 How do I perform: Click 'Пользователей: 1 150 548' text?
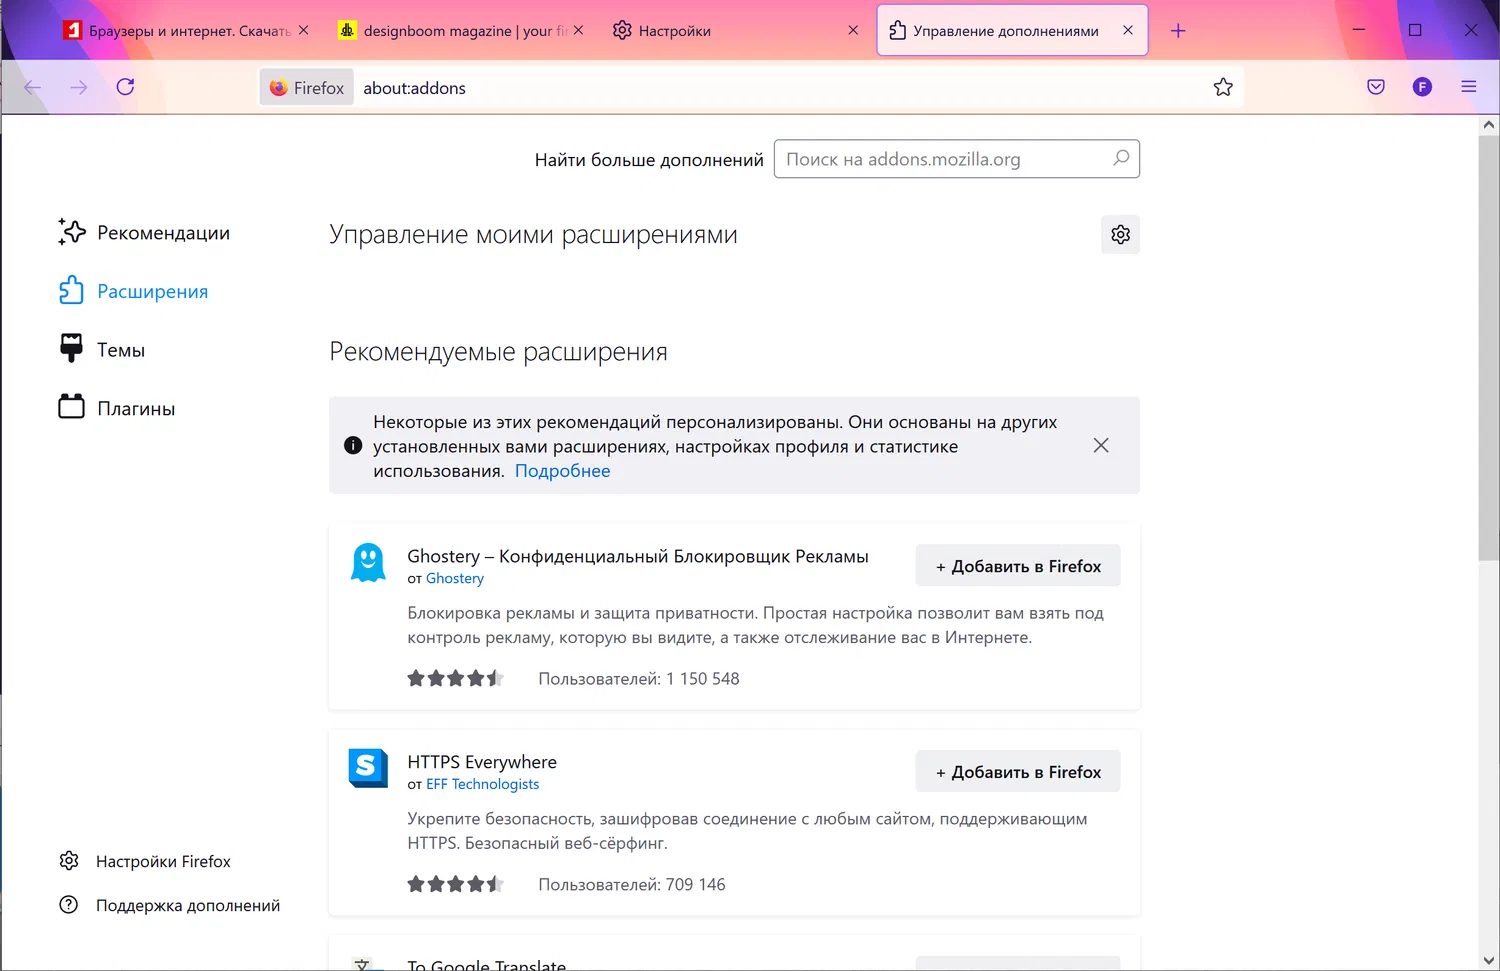point(639,679)
